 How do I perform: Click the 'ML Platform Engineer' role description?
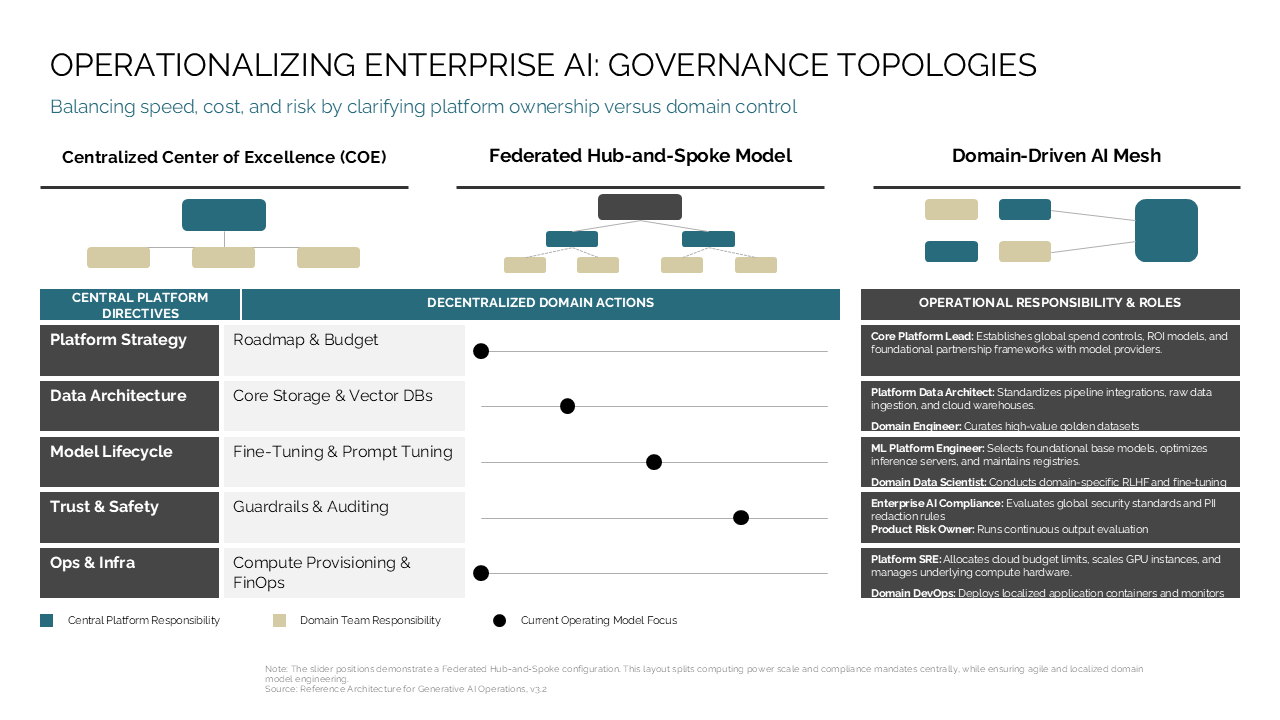pyautogui.click(x=1039, y=455)
